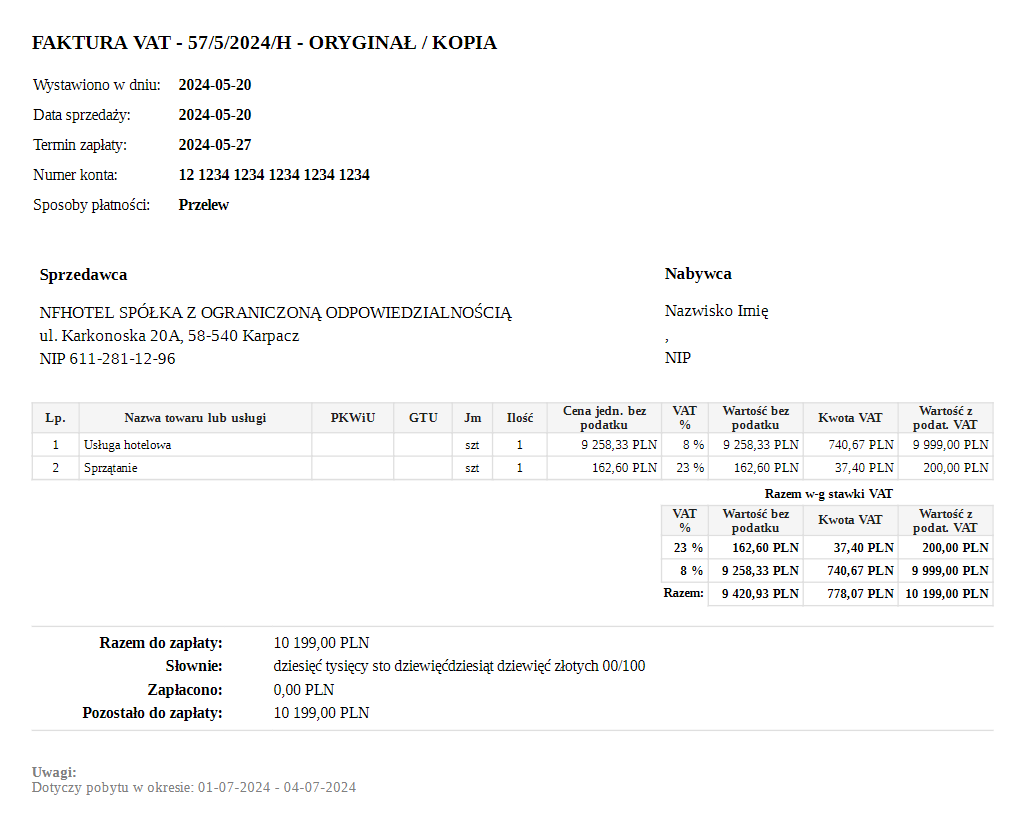Select the 'Usługa hotelowa' item name
This screenshot has width=1025, height=829.
pos(127,445)
